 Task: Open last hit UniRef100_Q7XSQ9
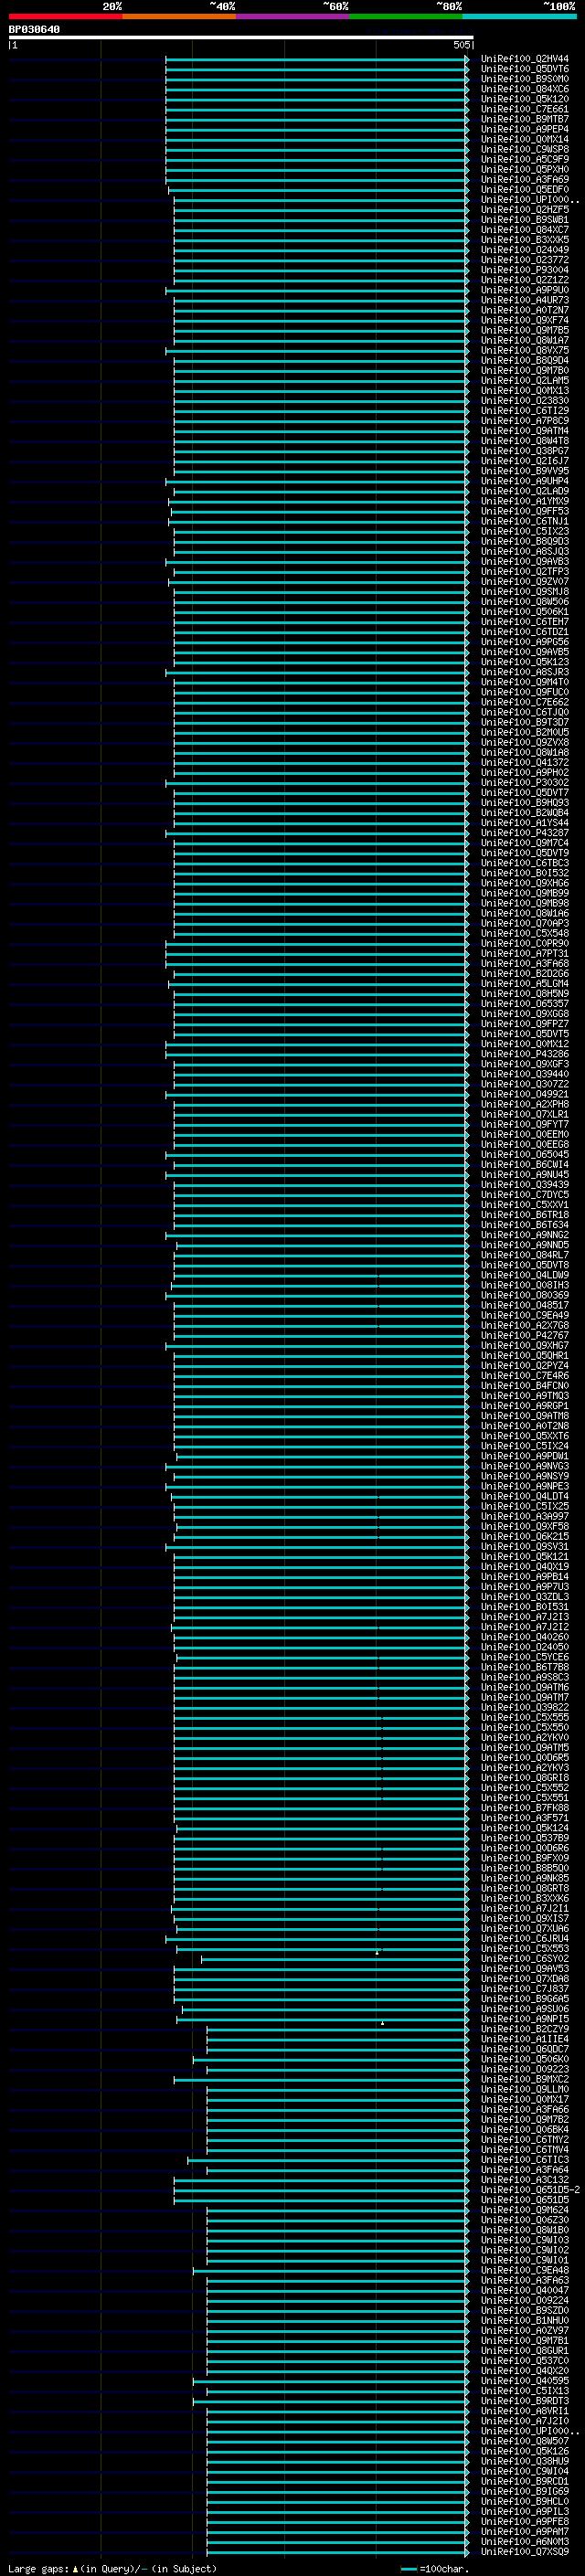(525, 2552)
